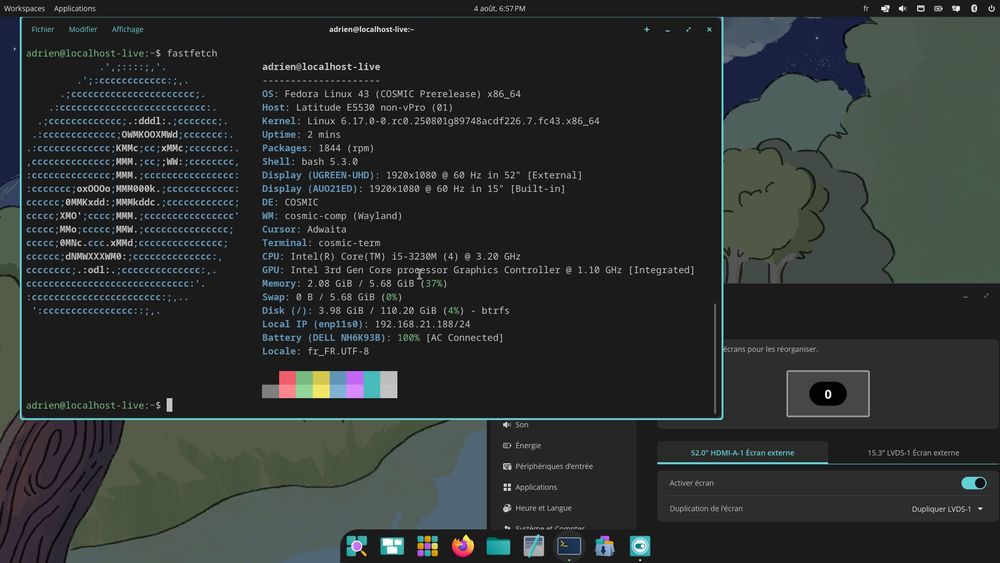Click the 'cosmic-comp (Wayland)' WM value
Screen dimensions: 1000x563
pyautogui.click(x=344, y=216)
